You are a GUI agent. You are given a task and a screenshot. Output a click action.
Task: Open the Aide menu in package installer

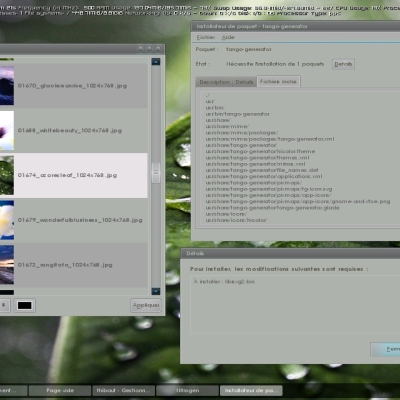(228, 37)
